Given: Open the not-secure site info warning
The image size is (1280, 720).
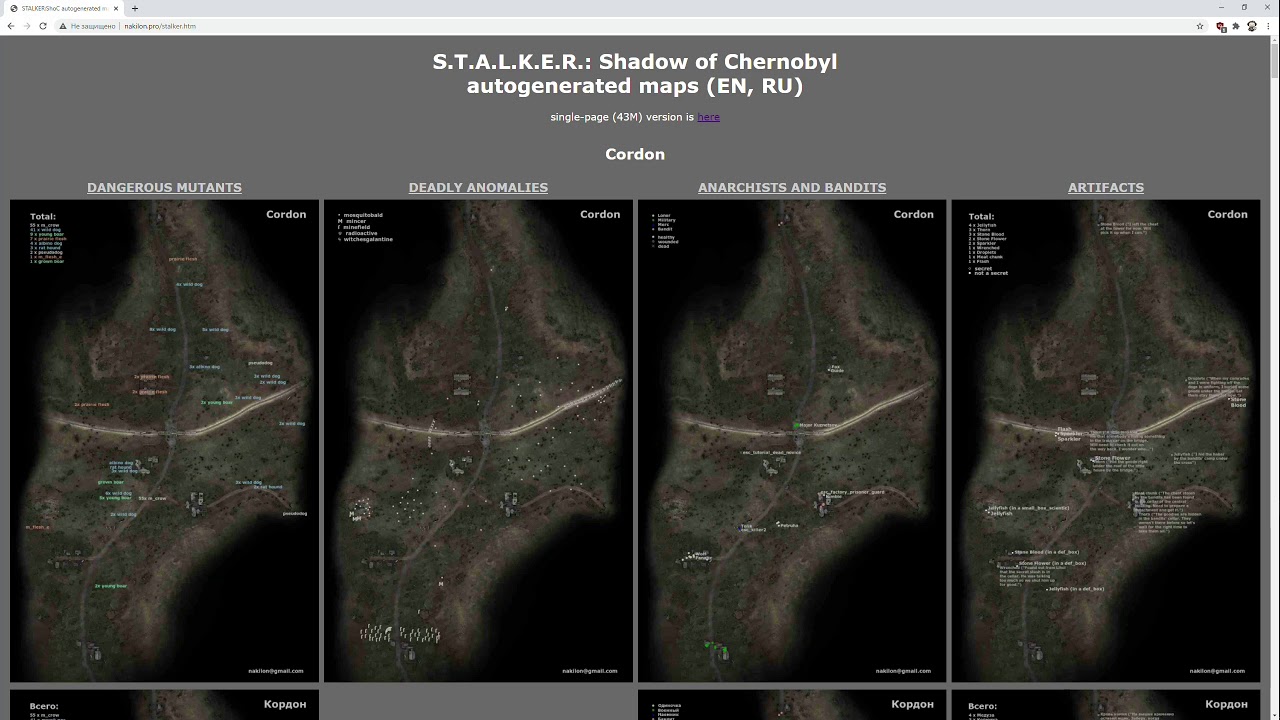Looking at the screenshot, I should [88, 26].
